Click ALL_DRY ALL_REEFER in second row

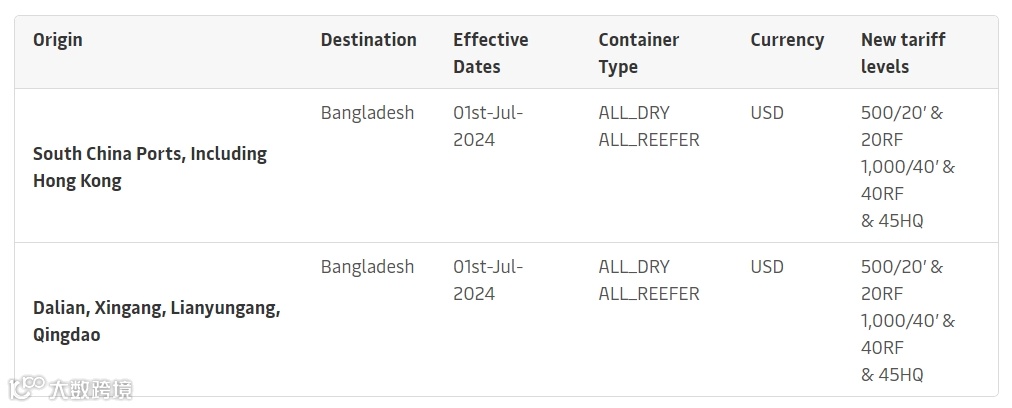(648, 280)
